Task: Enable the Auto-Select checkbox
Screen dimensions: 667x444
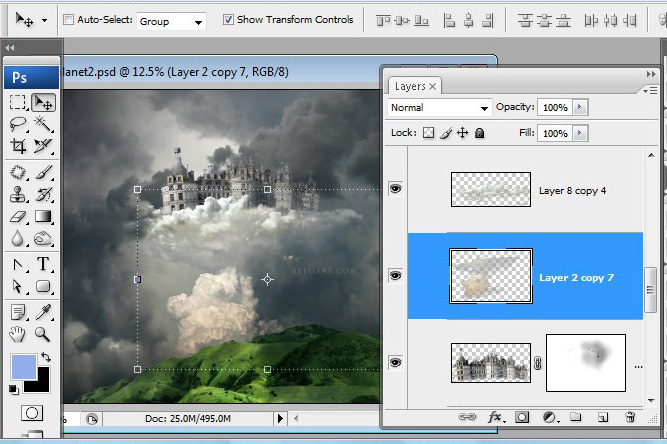Action: [x=68, y=20]
